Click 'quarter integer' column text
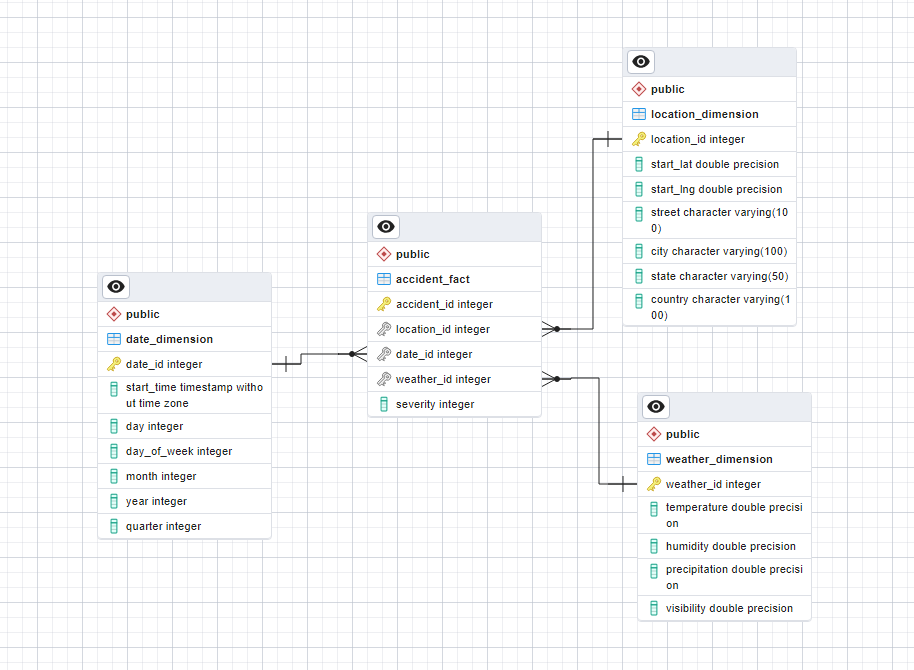 click(163, 527)
